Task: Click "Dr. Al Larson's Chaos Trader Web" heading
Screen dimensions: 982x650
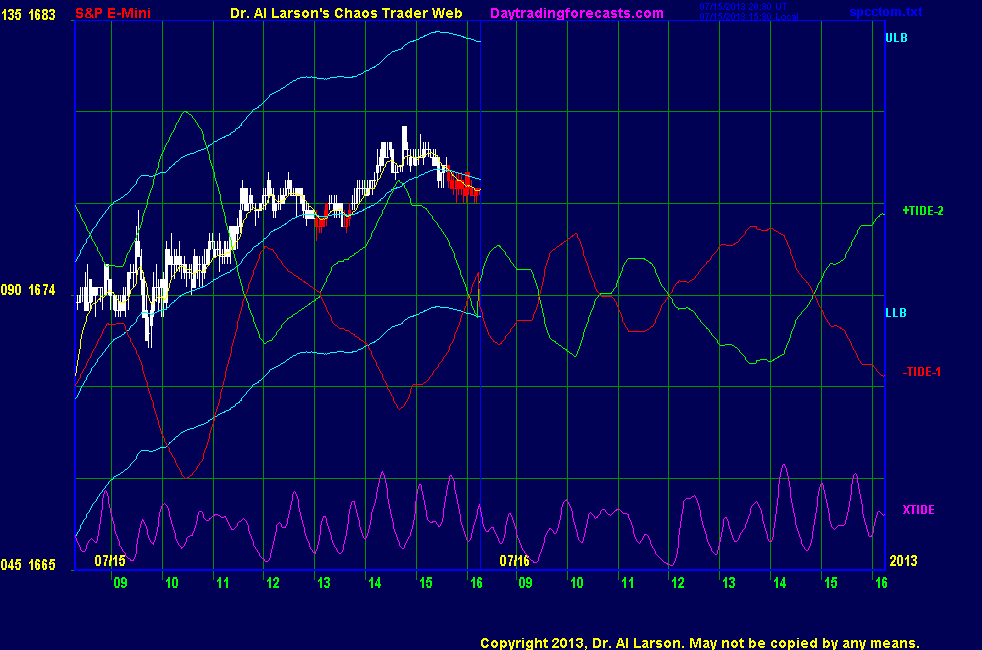Action: coord(346,13)
